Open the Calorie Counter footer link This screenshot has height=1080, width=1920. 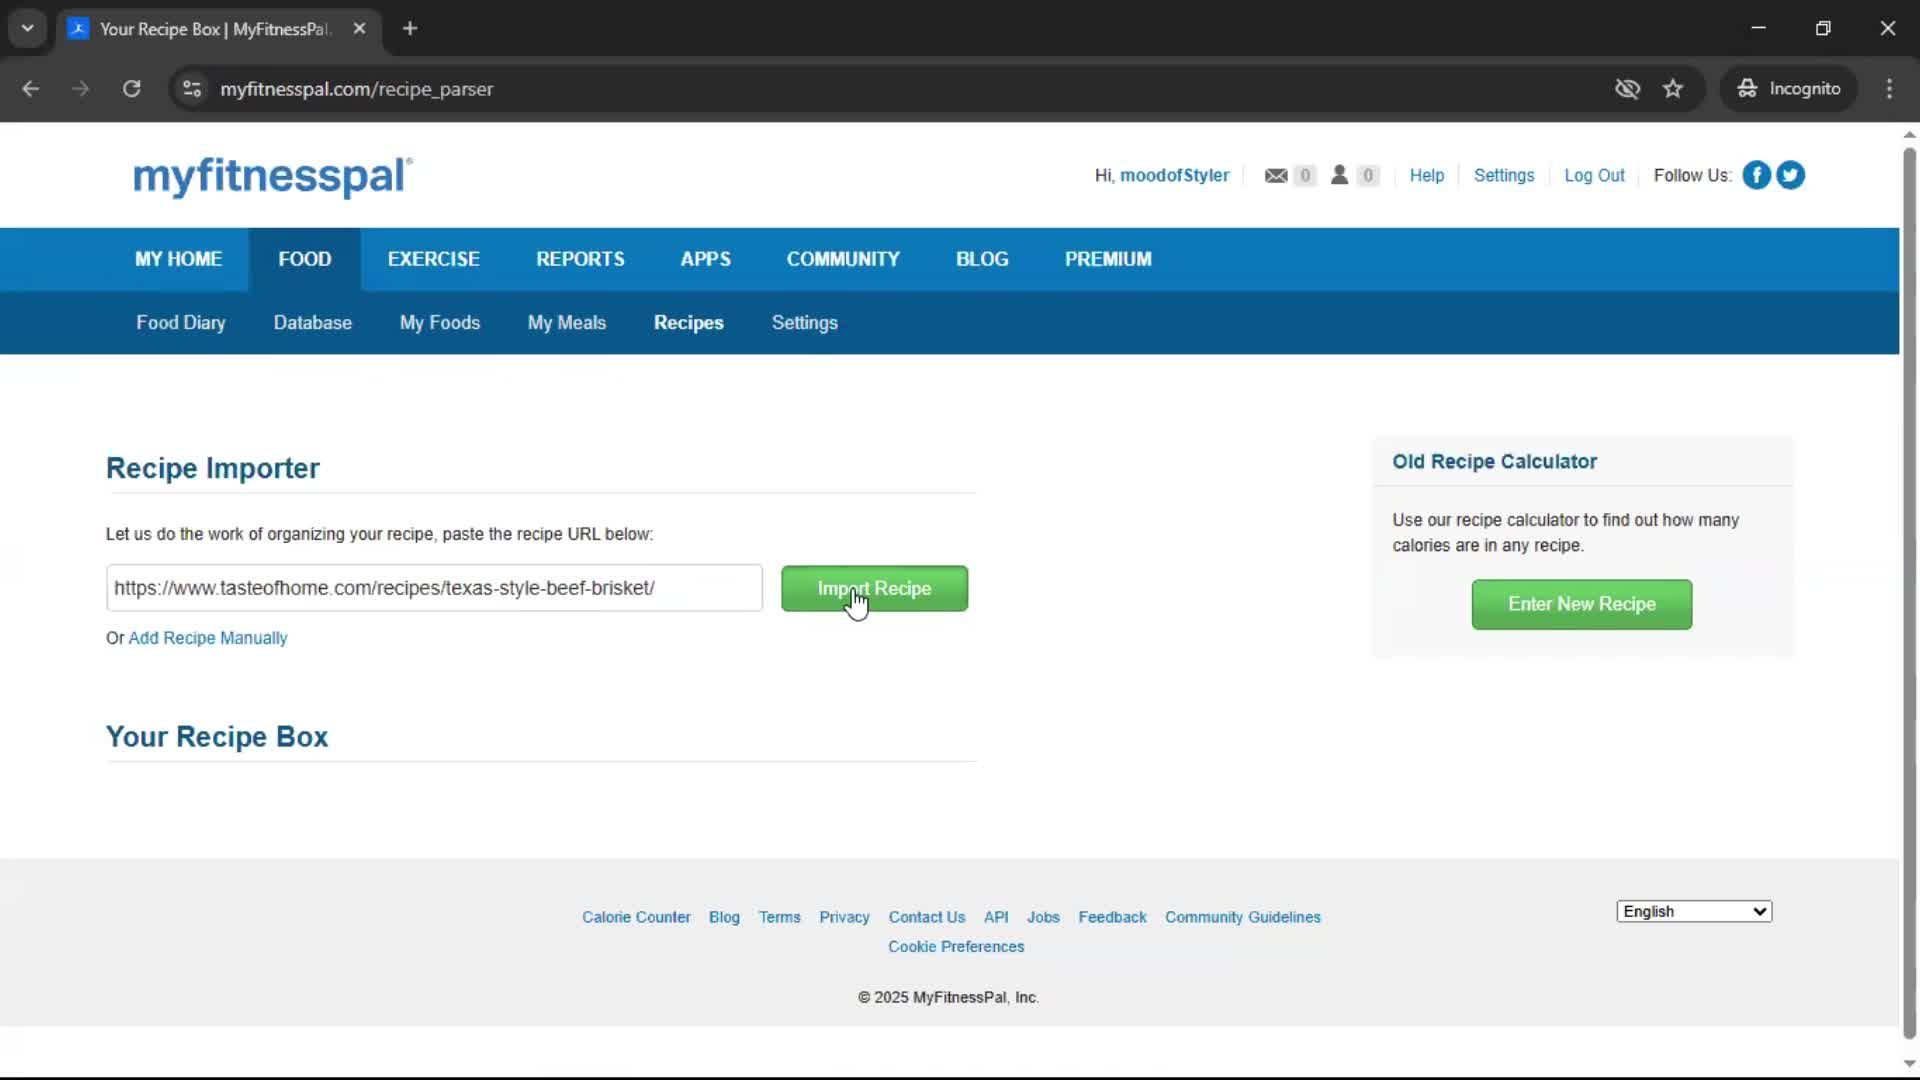(636, 917)
